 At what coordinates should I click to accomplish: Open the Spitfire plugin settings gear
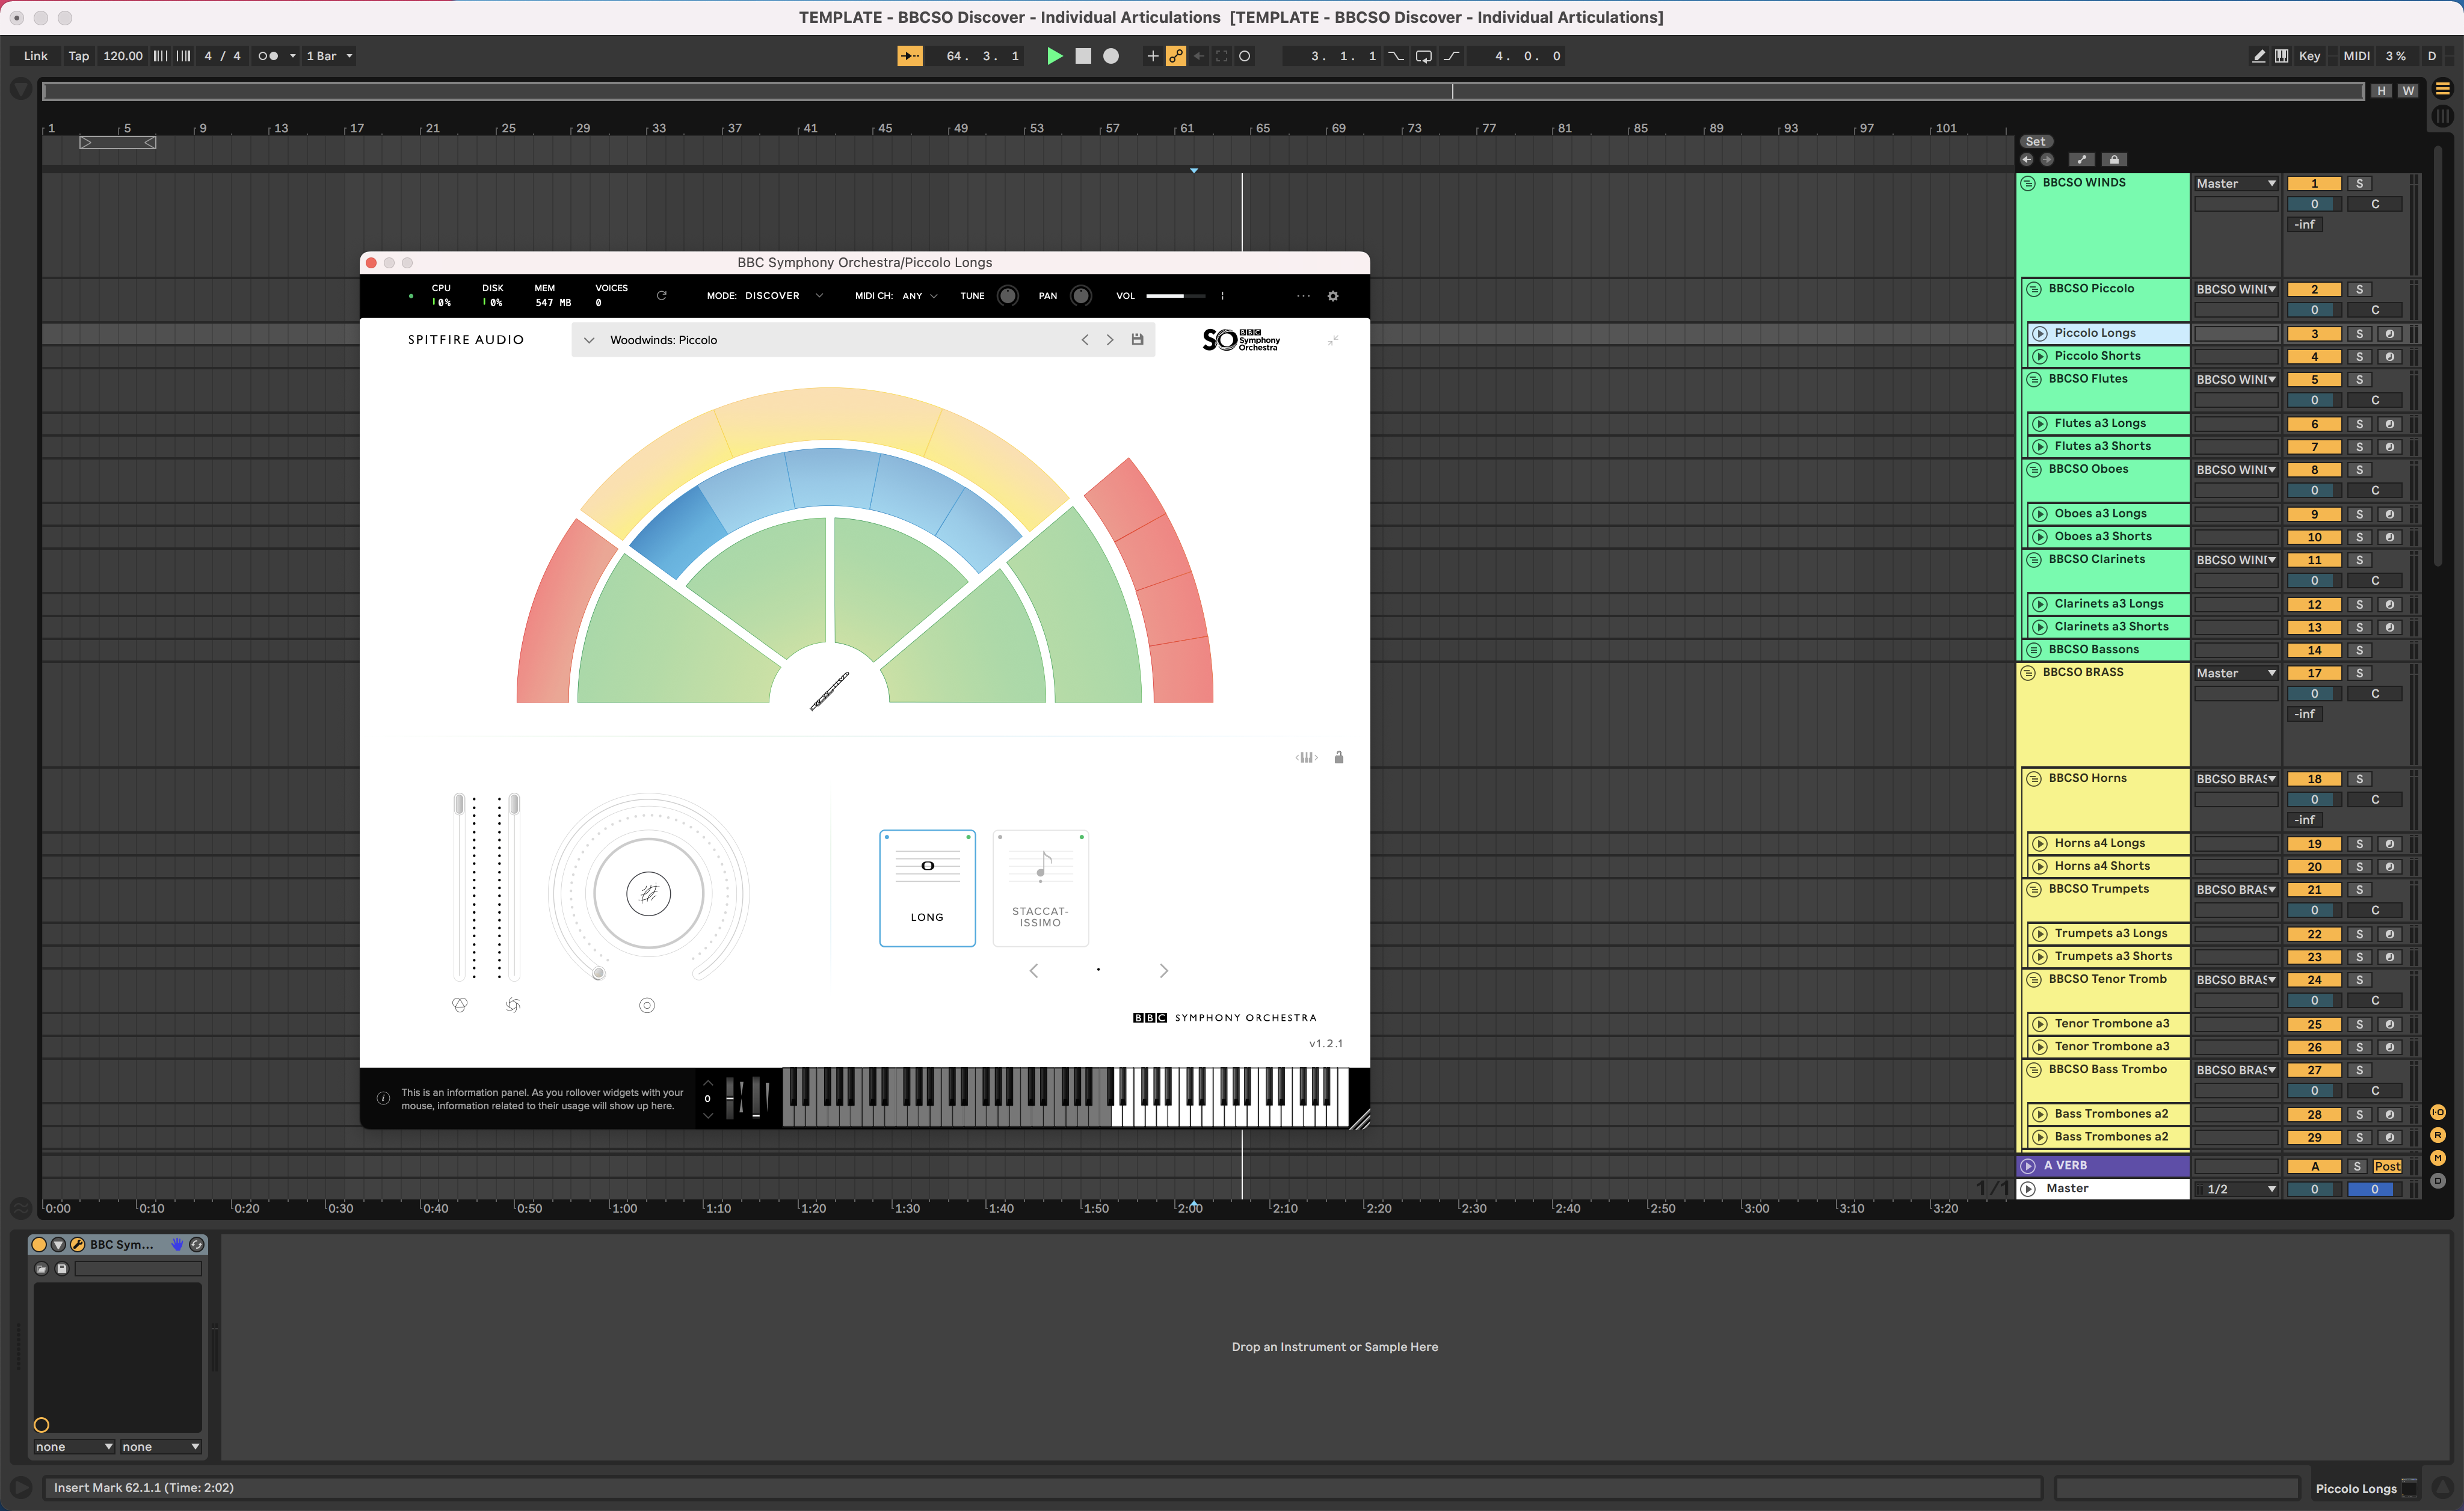pyautogui.click(x=1334, y=296)
